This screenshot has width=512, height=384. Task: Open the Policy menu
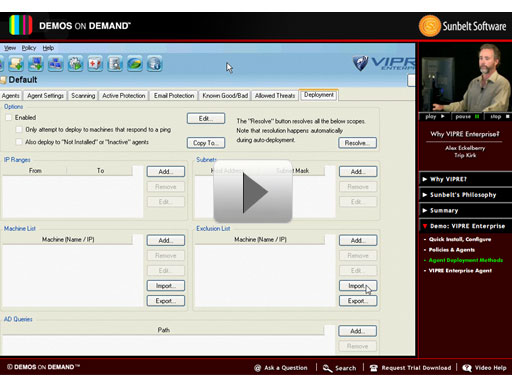[x=29, y=48]
